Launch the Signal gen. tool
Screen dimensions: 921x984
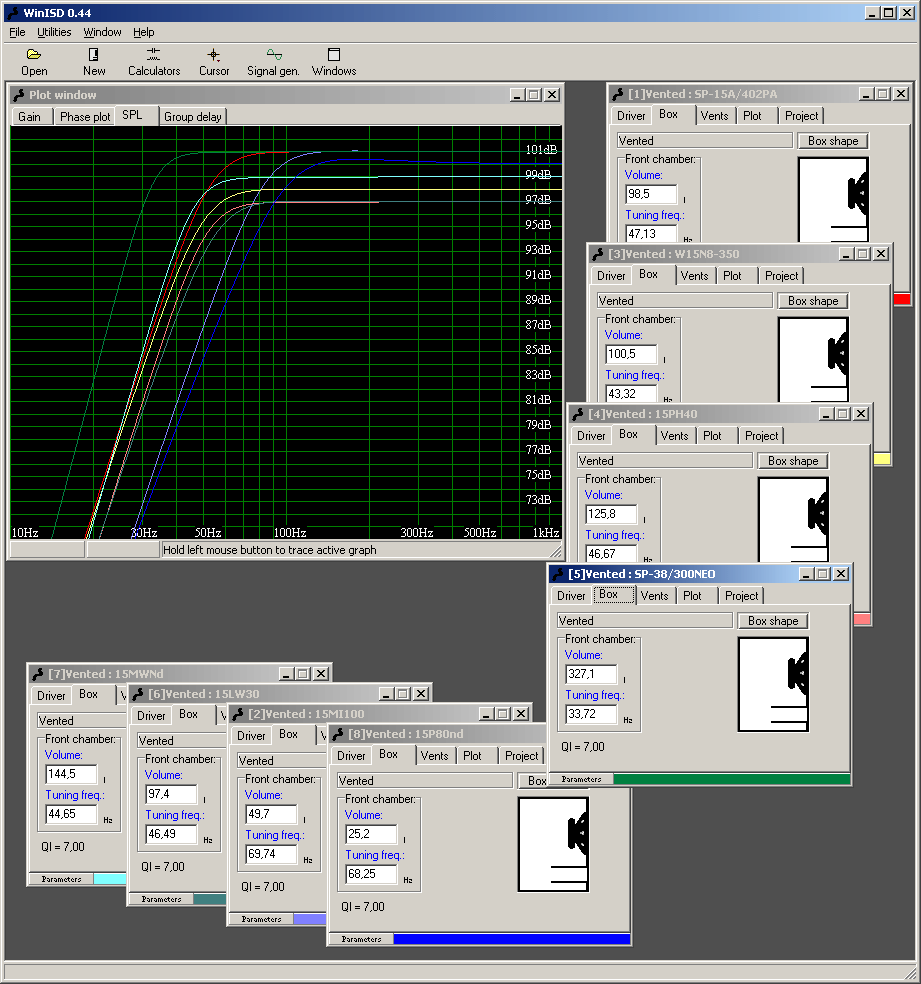point(273,56)
